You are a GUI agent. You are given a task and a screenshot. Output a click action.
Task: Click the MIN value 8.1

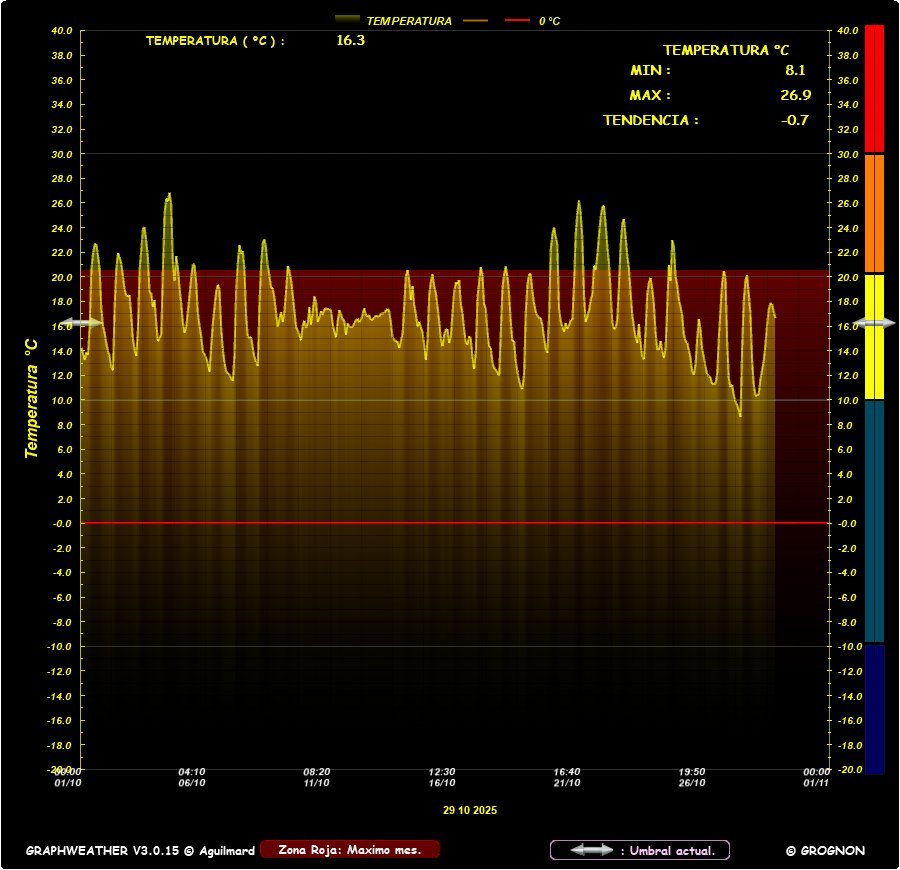pyautogui.click(x=795, y=71)
